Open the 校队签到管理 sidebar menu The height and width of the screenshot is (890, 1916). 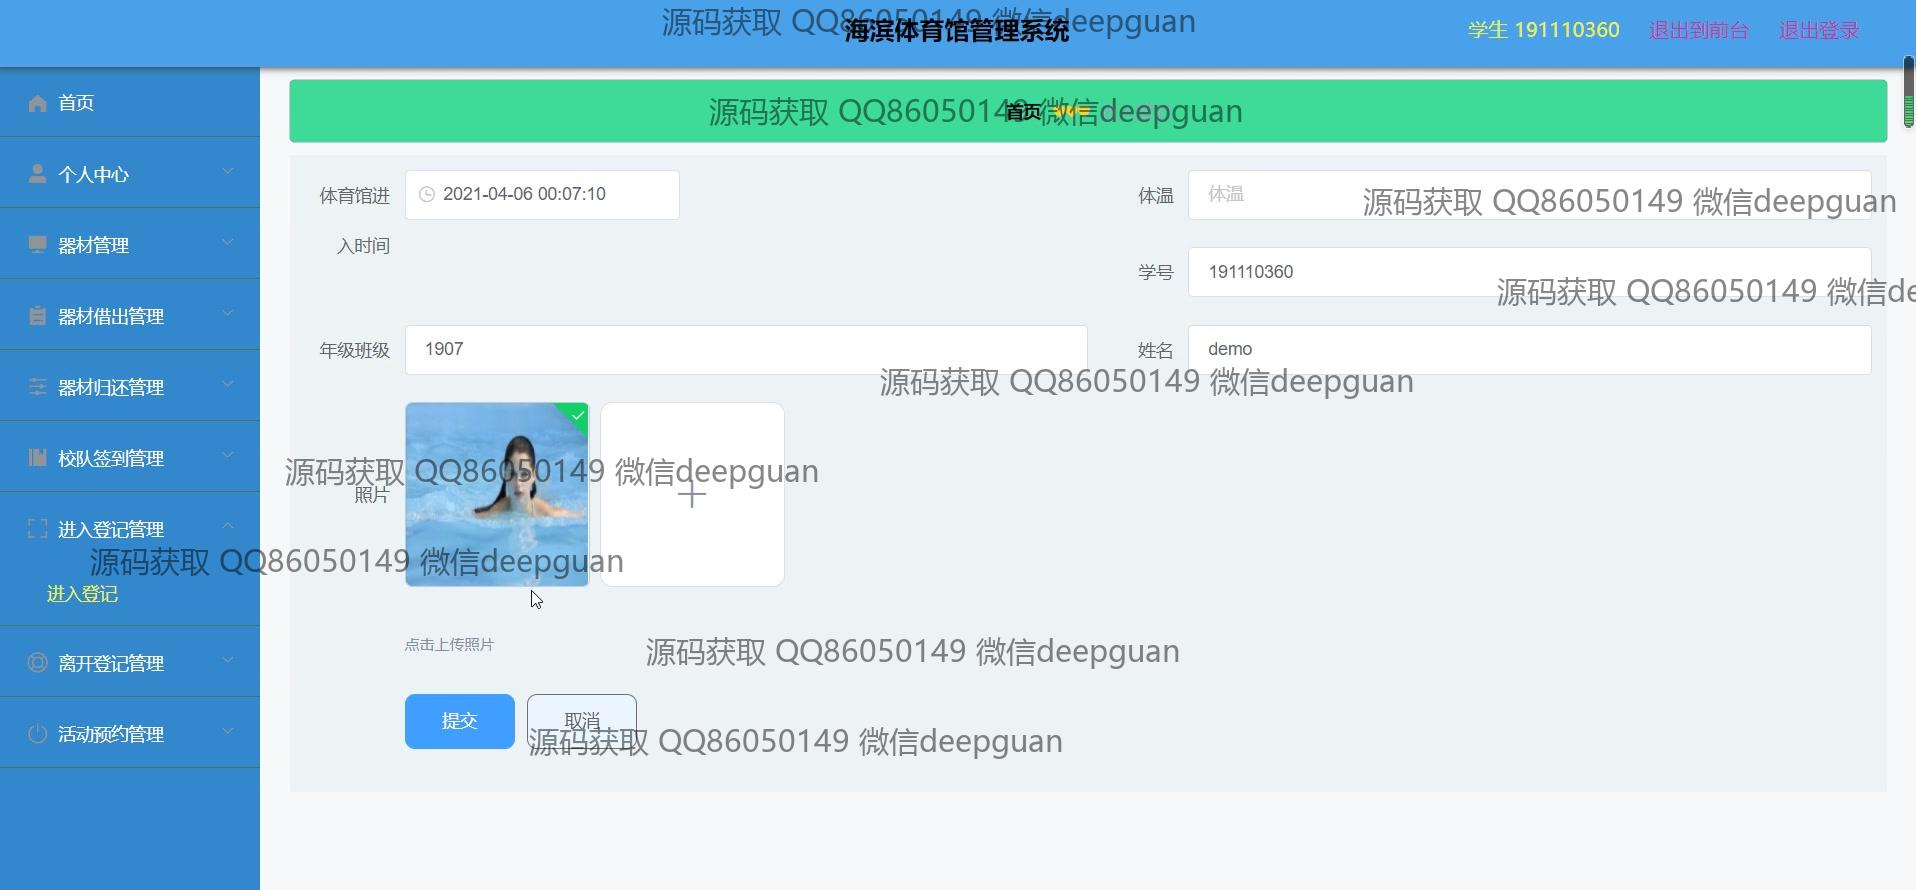pos(130,458)
